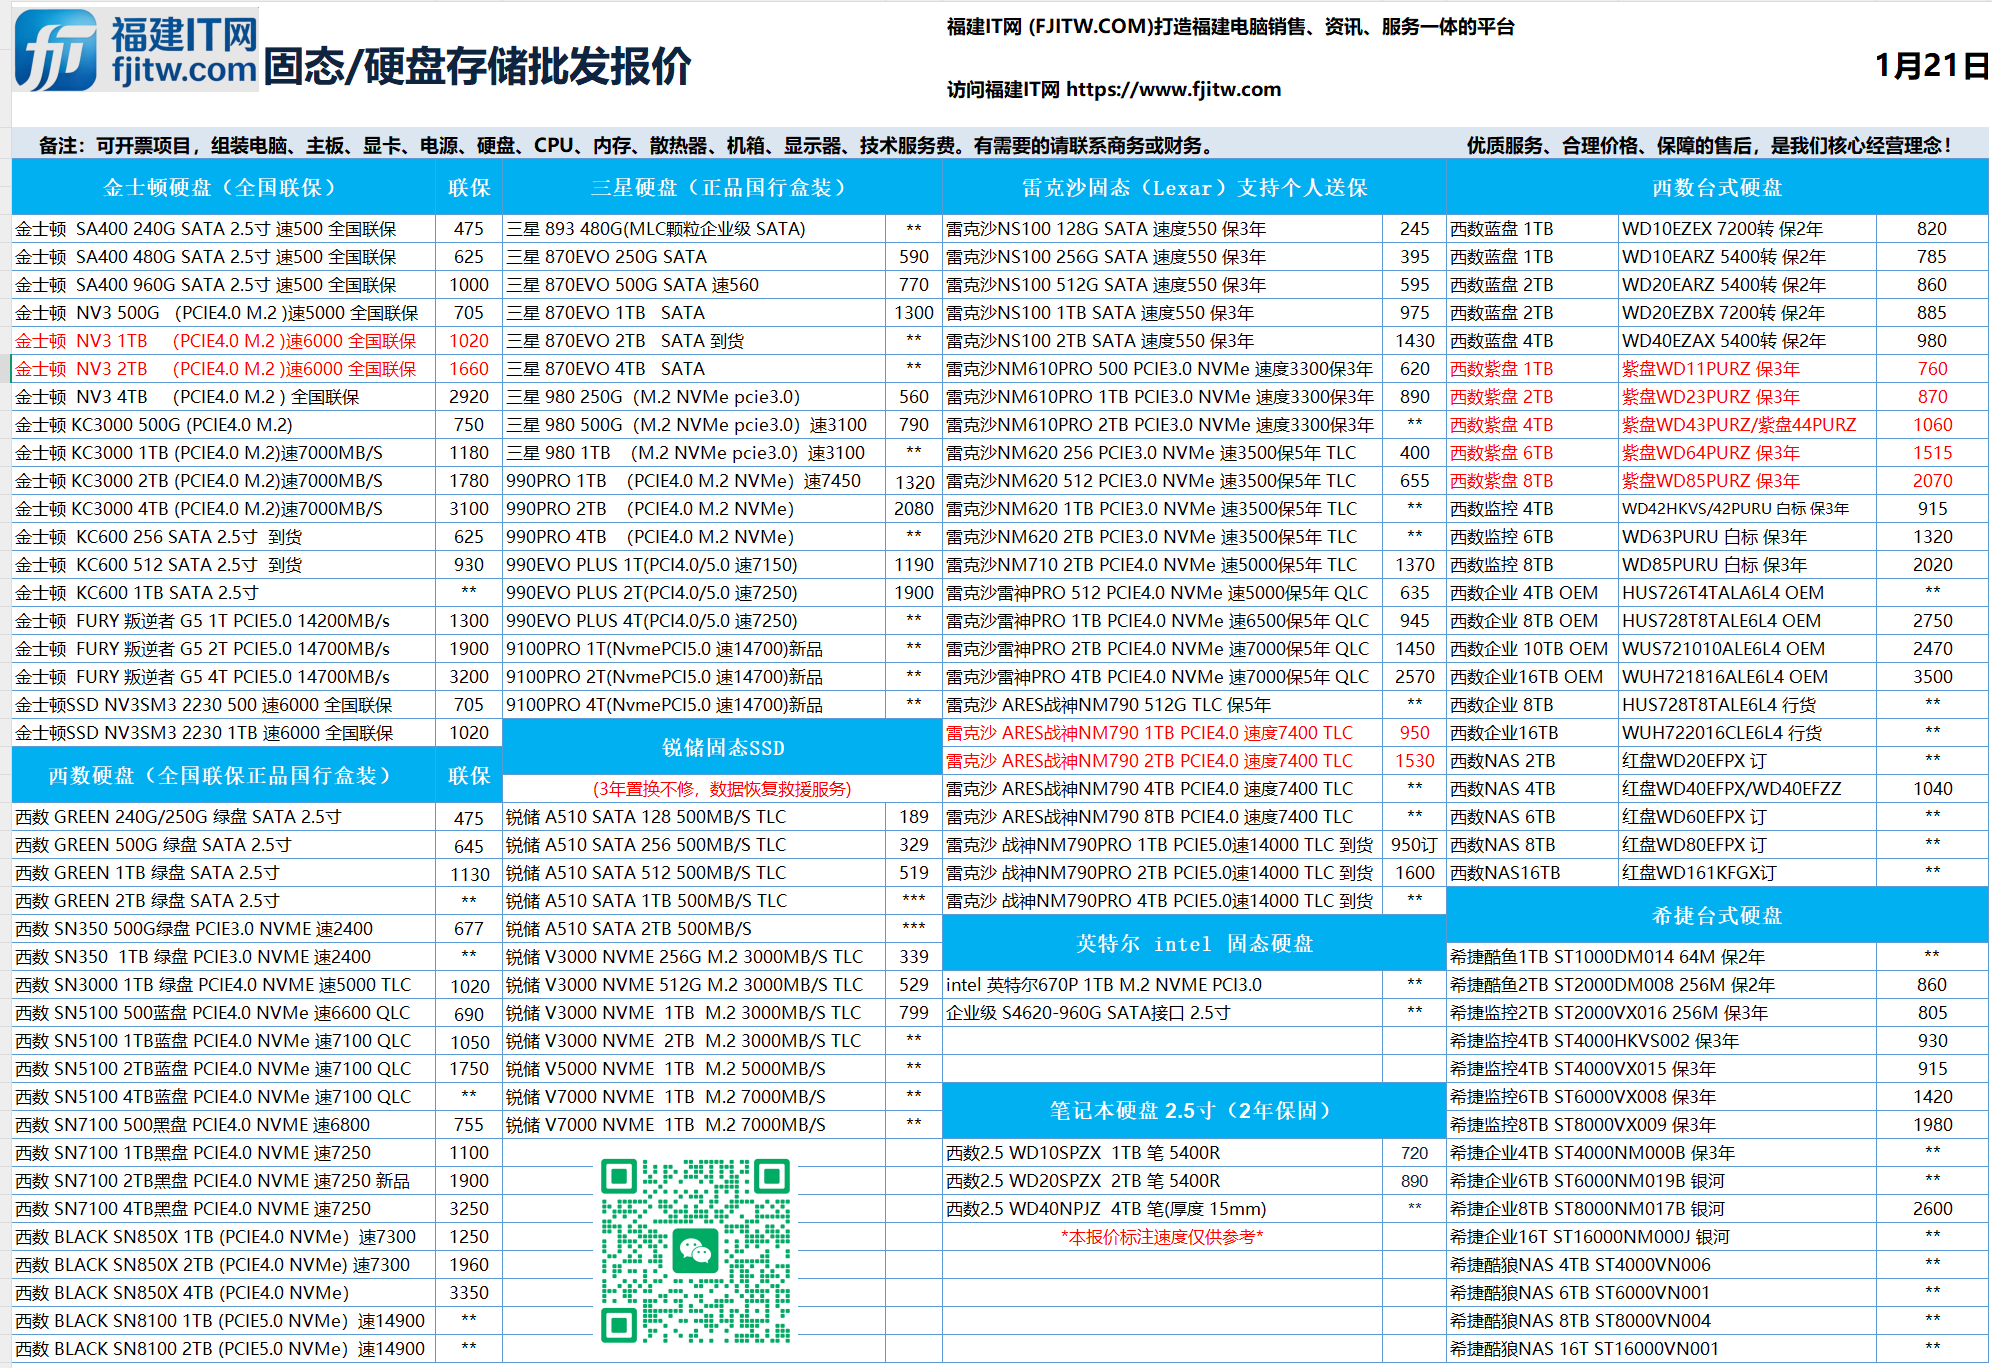Select the 西数台式硬盘 header cell

coord(1716,188)
